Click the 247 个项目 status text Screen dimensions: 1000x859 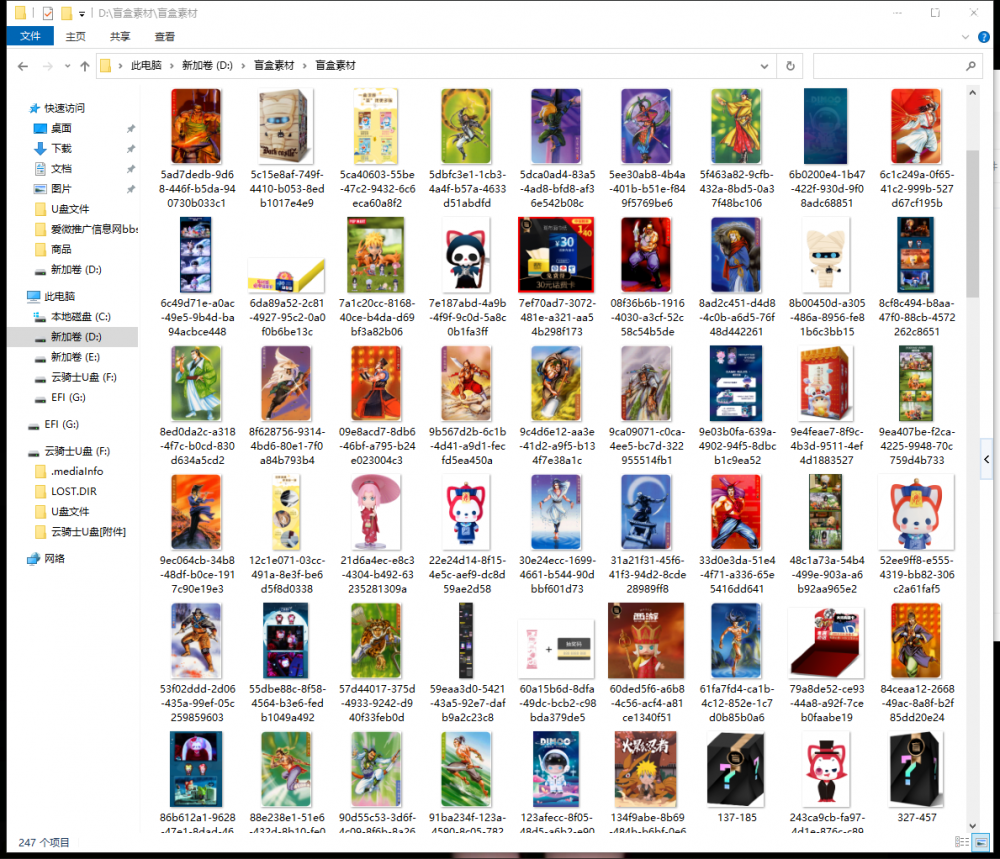click(43, 842)
